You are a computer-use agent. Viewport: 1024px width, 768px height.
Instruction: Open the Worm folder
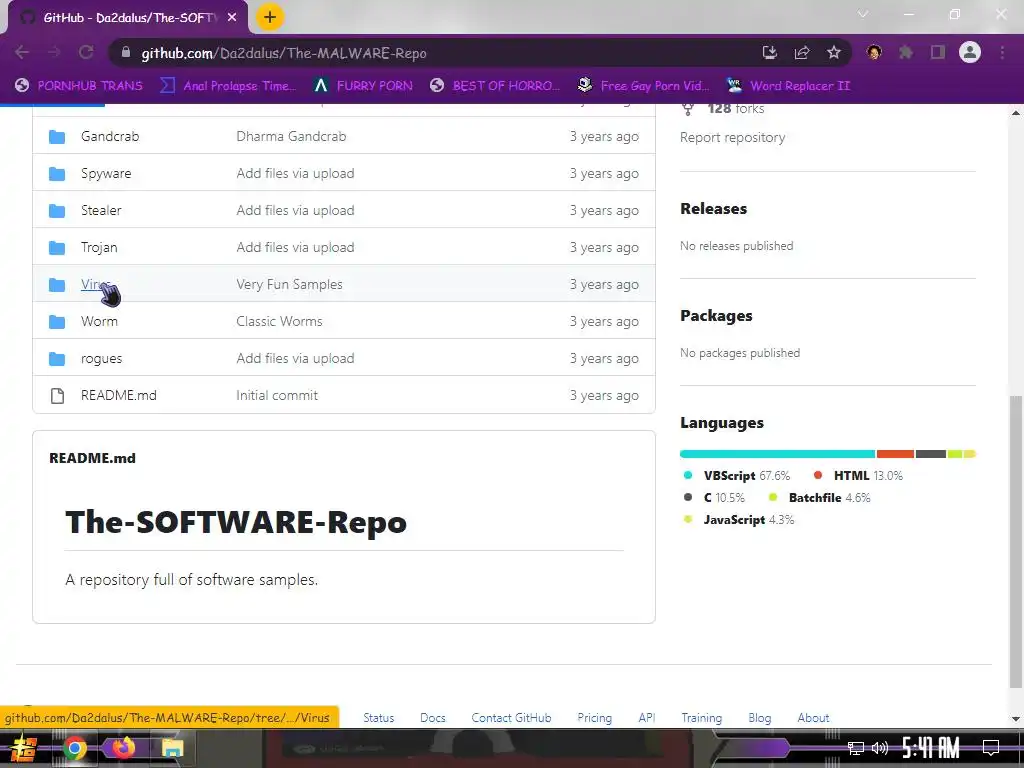(x=99, y=321)
